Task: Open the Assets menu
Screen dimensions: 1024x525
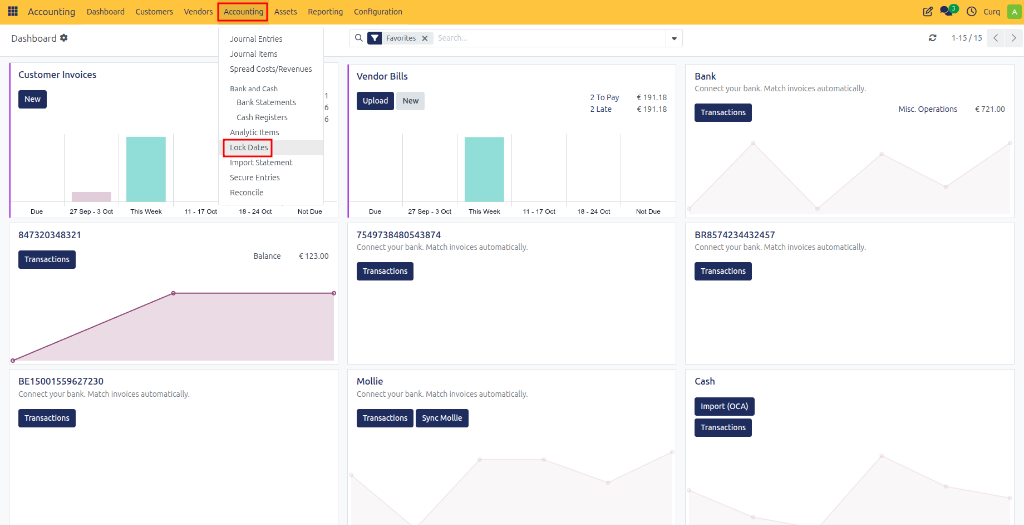Action: pyautogui.click(x=285, y=12)
